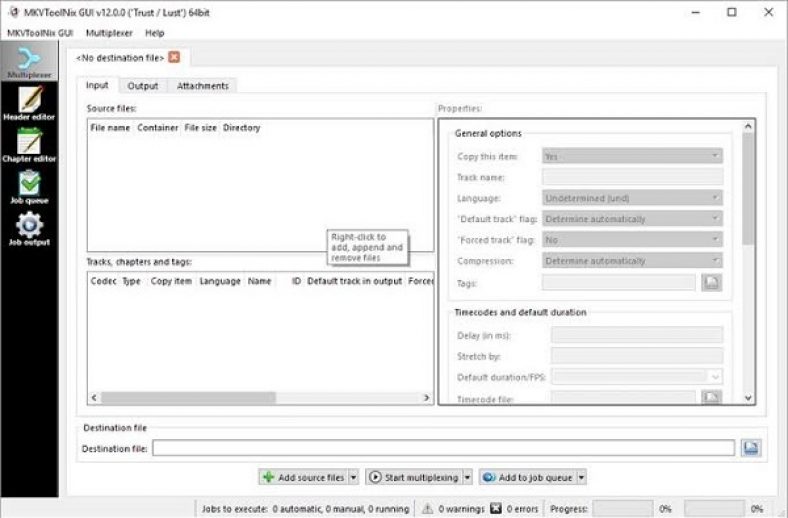This screenshot has width=788, height=518.
Task: Minimize the MKVToolNix window
Action: click(x=696, y=12)
